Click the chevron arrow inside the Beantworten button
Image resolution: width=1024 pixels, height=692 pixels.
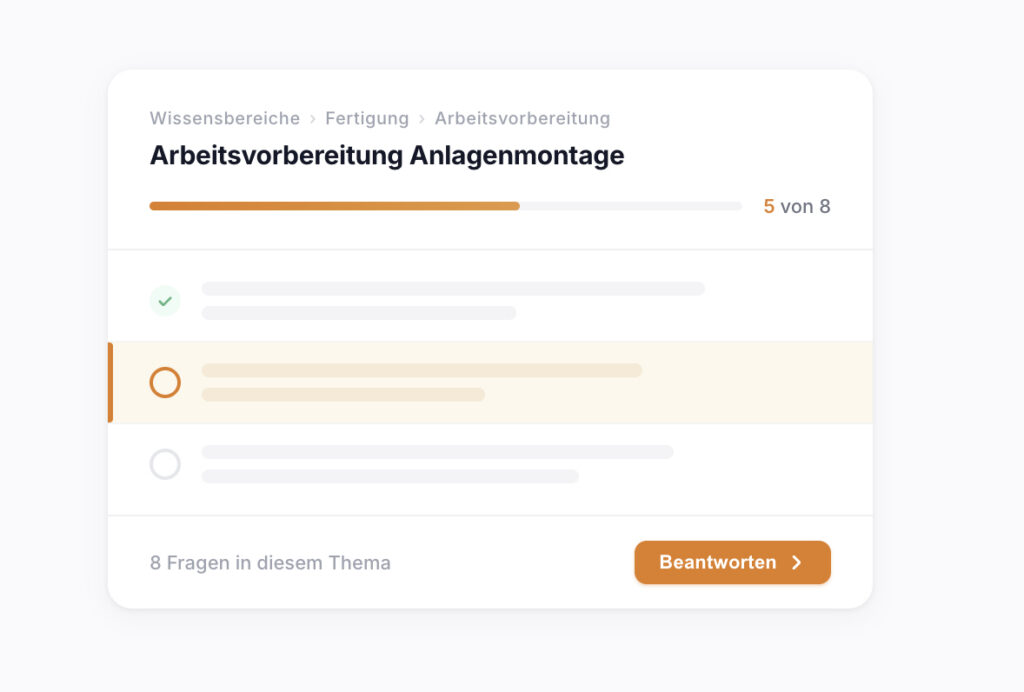tap(797, 562)
